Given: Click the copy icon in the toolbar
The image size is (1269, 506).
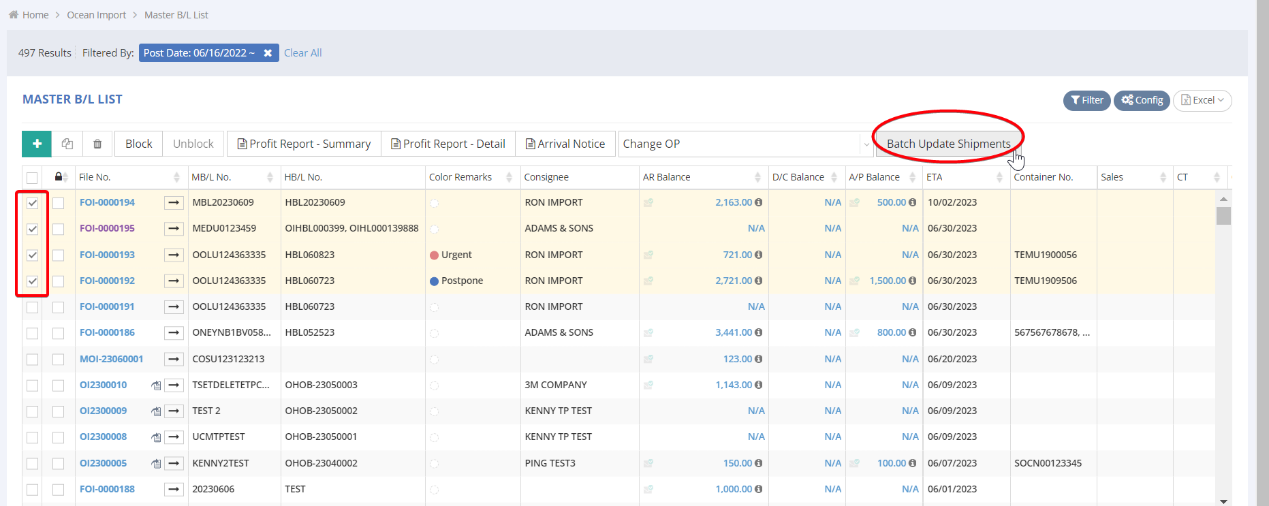Looking at the screenshot, I should [67, 144].
